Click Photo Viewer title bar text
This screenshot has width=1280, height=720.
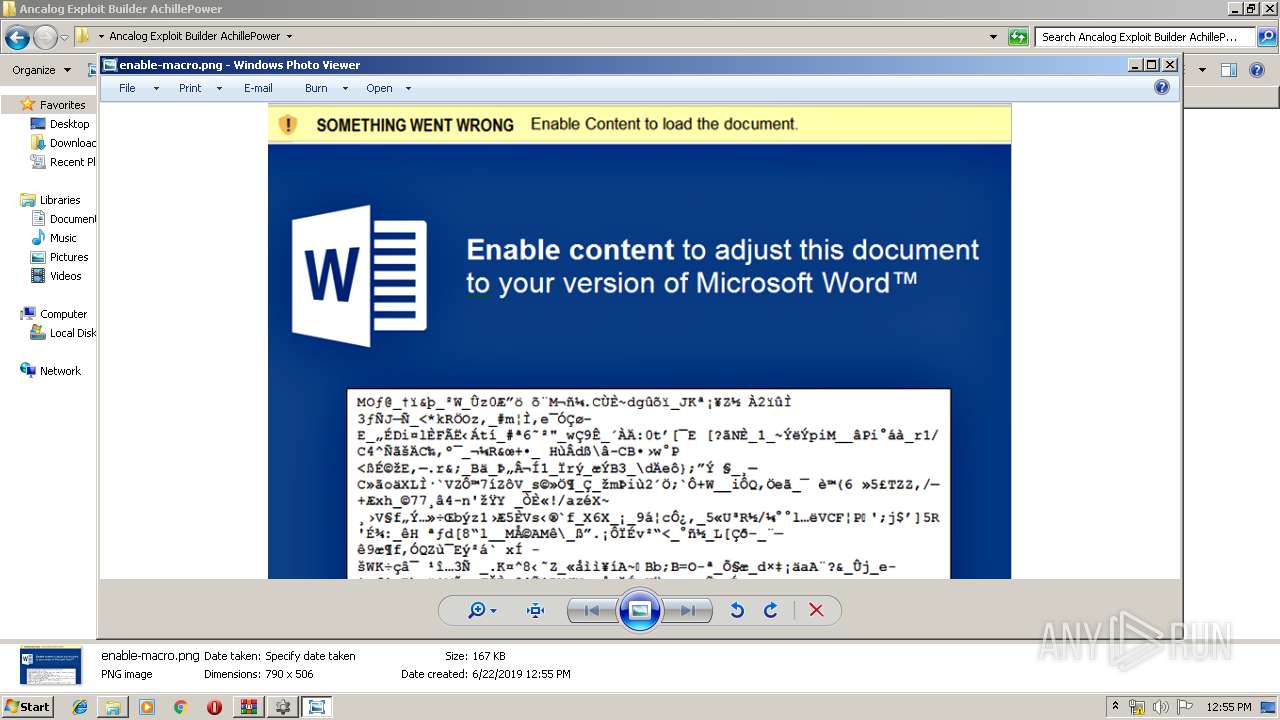point(240,65)
